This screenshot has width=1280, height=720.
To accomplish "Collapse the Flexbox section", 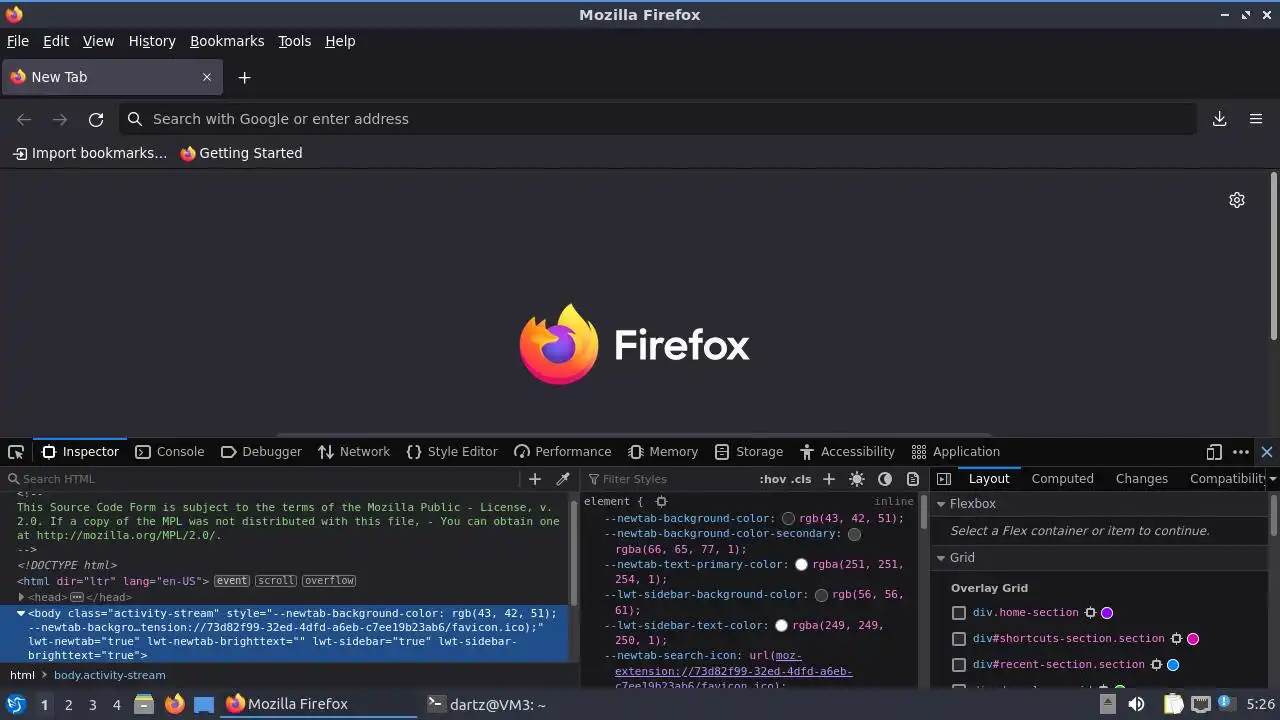I will pos(941,504).
